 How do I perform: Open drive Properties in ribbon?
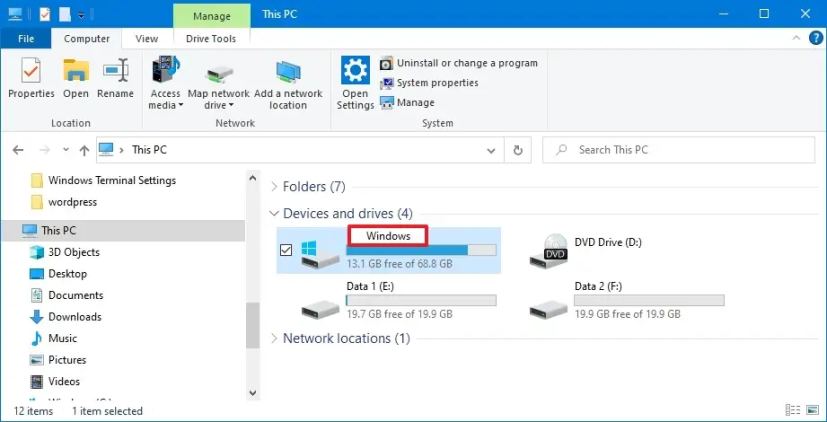click(x=31, y=78)
